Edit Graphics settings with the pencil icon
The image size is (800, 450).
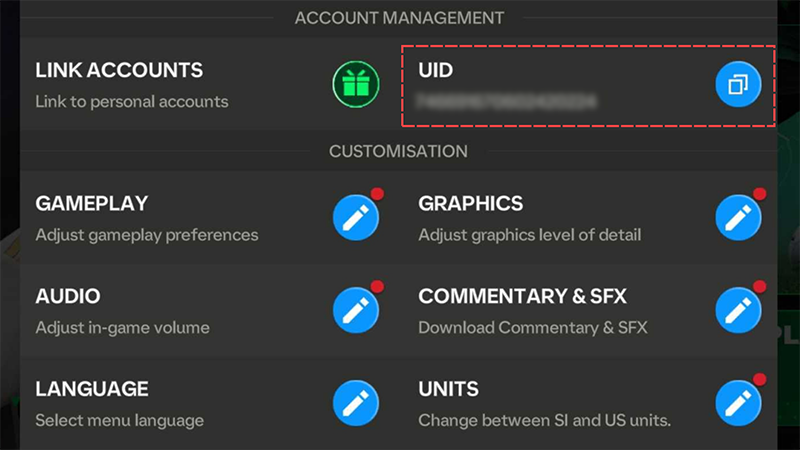pos(738,217)
